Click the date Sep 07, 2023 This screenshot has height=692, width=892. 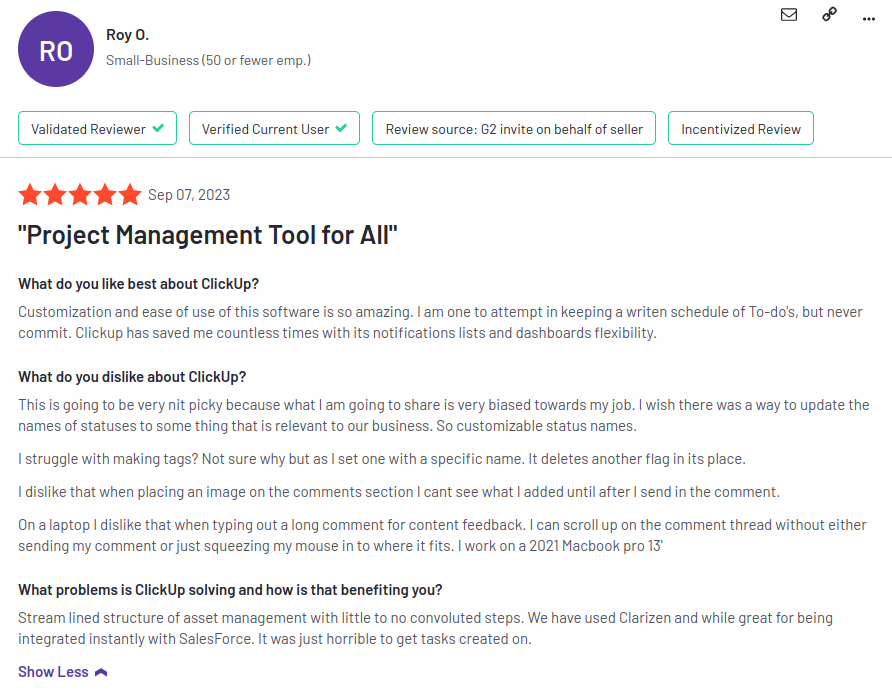[189, 195]
